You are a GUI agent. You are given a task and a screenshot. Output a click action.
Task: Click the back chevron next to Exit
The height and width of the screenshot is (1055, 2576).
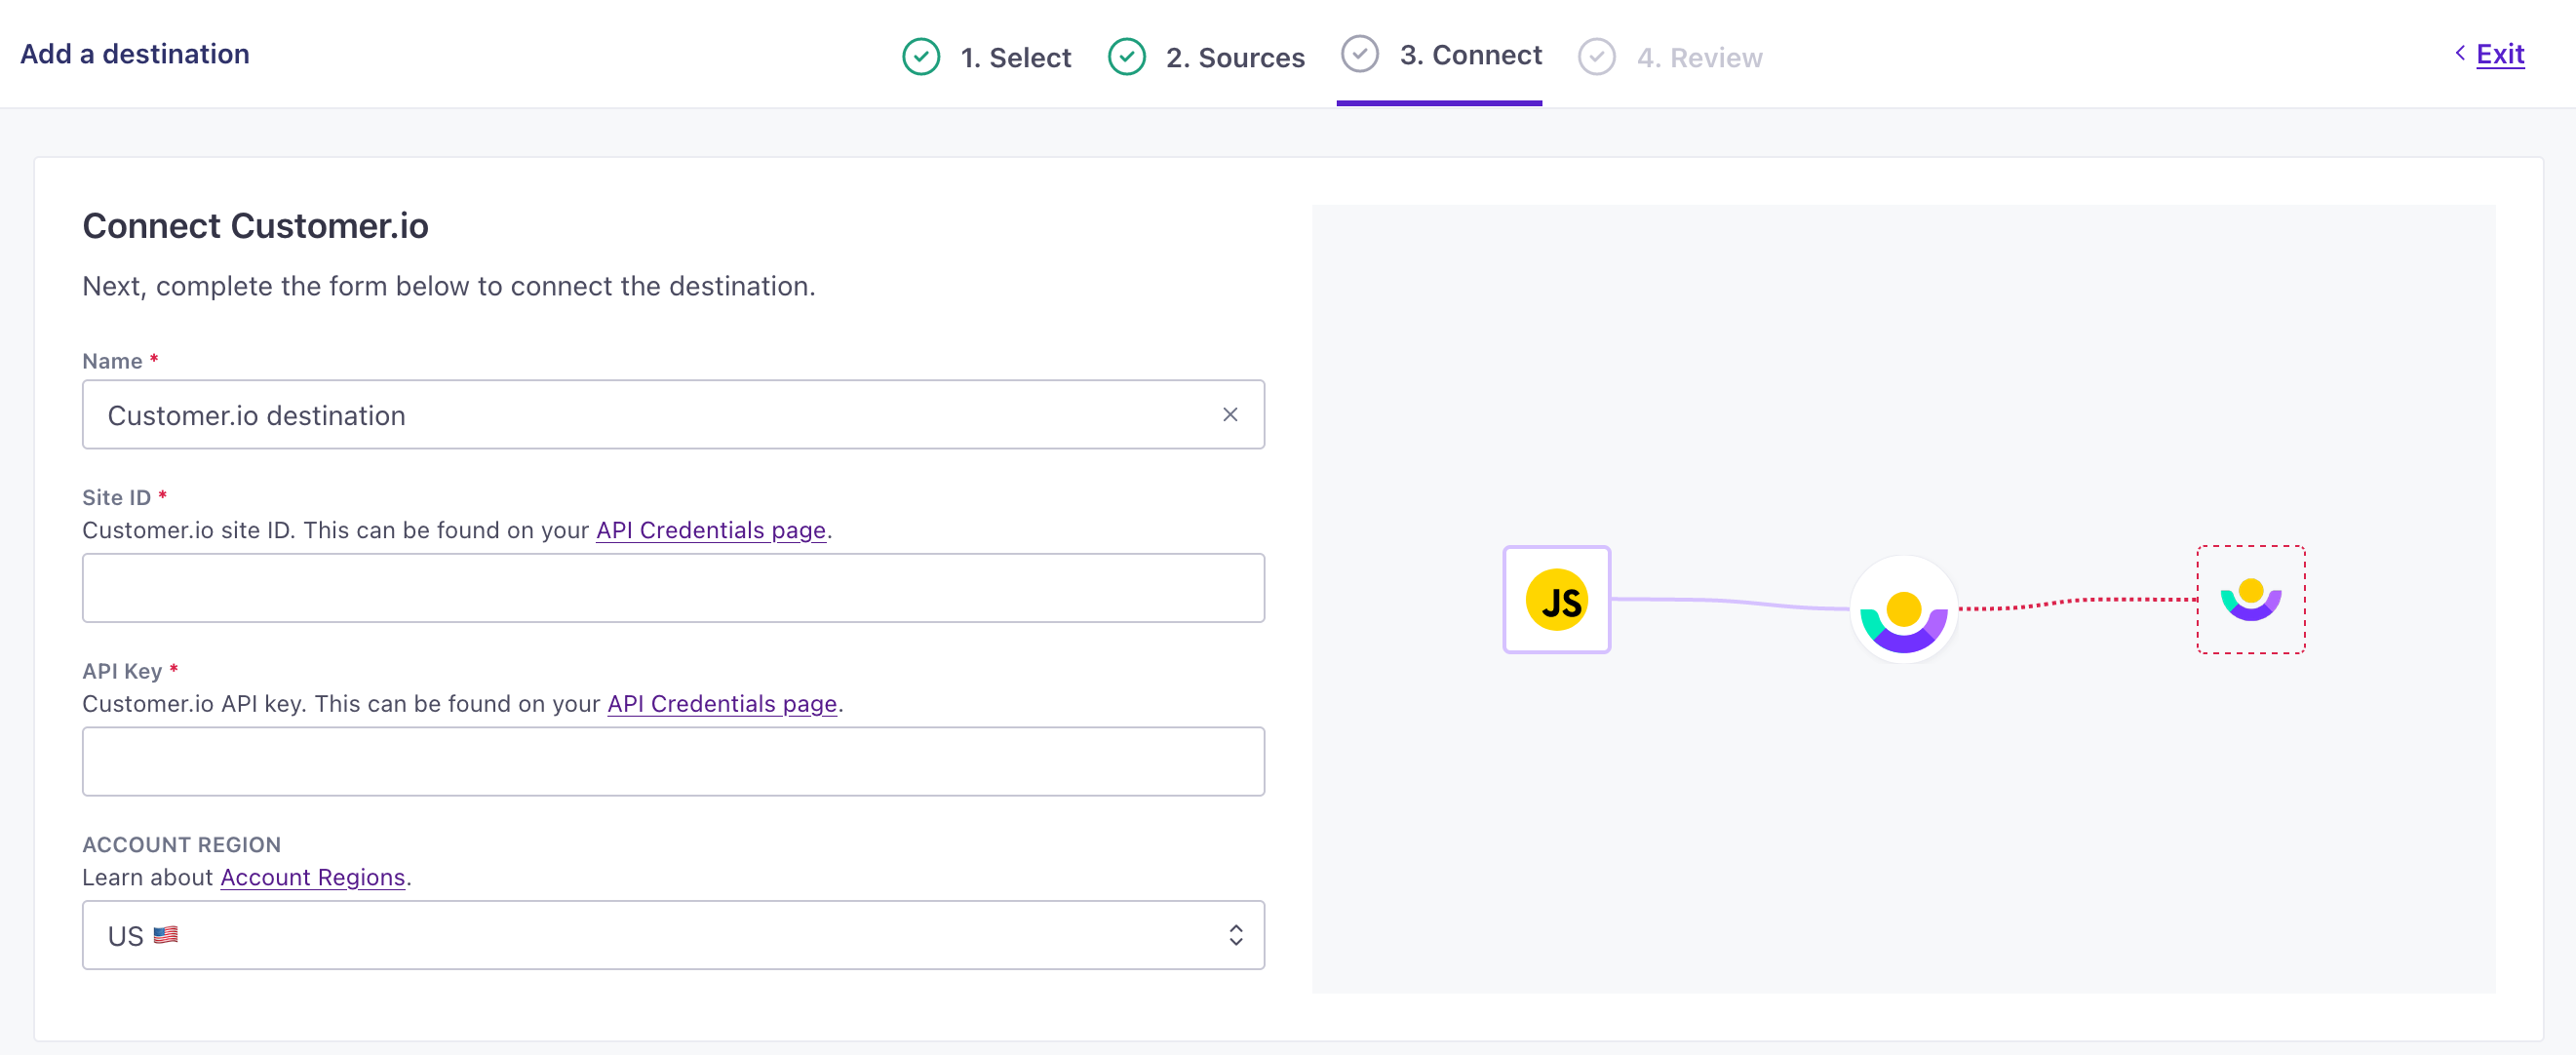(2460, 53)
